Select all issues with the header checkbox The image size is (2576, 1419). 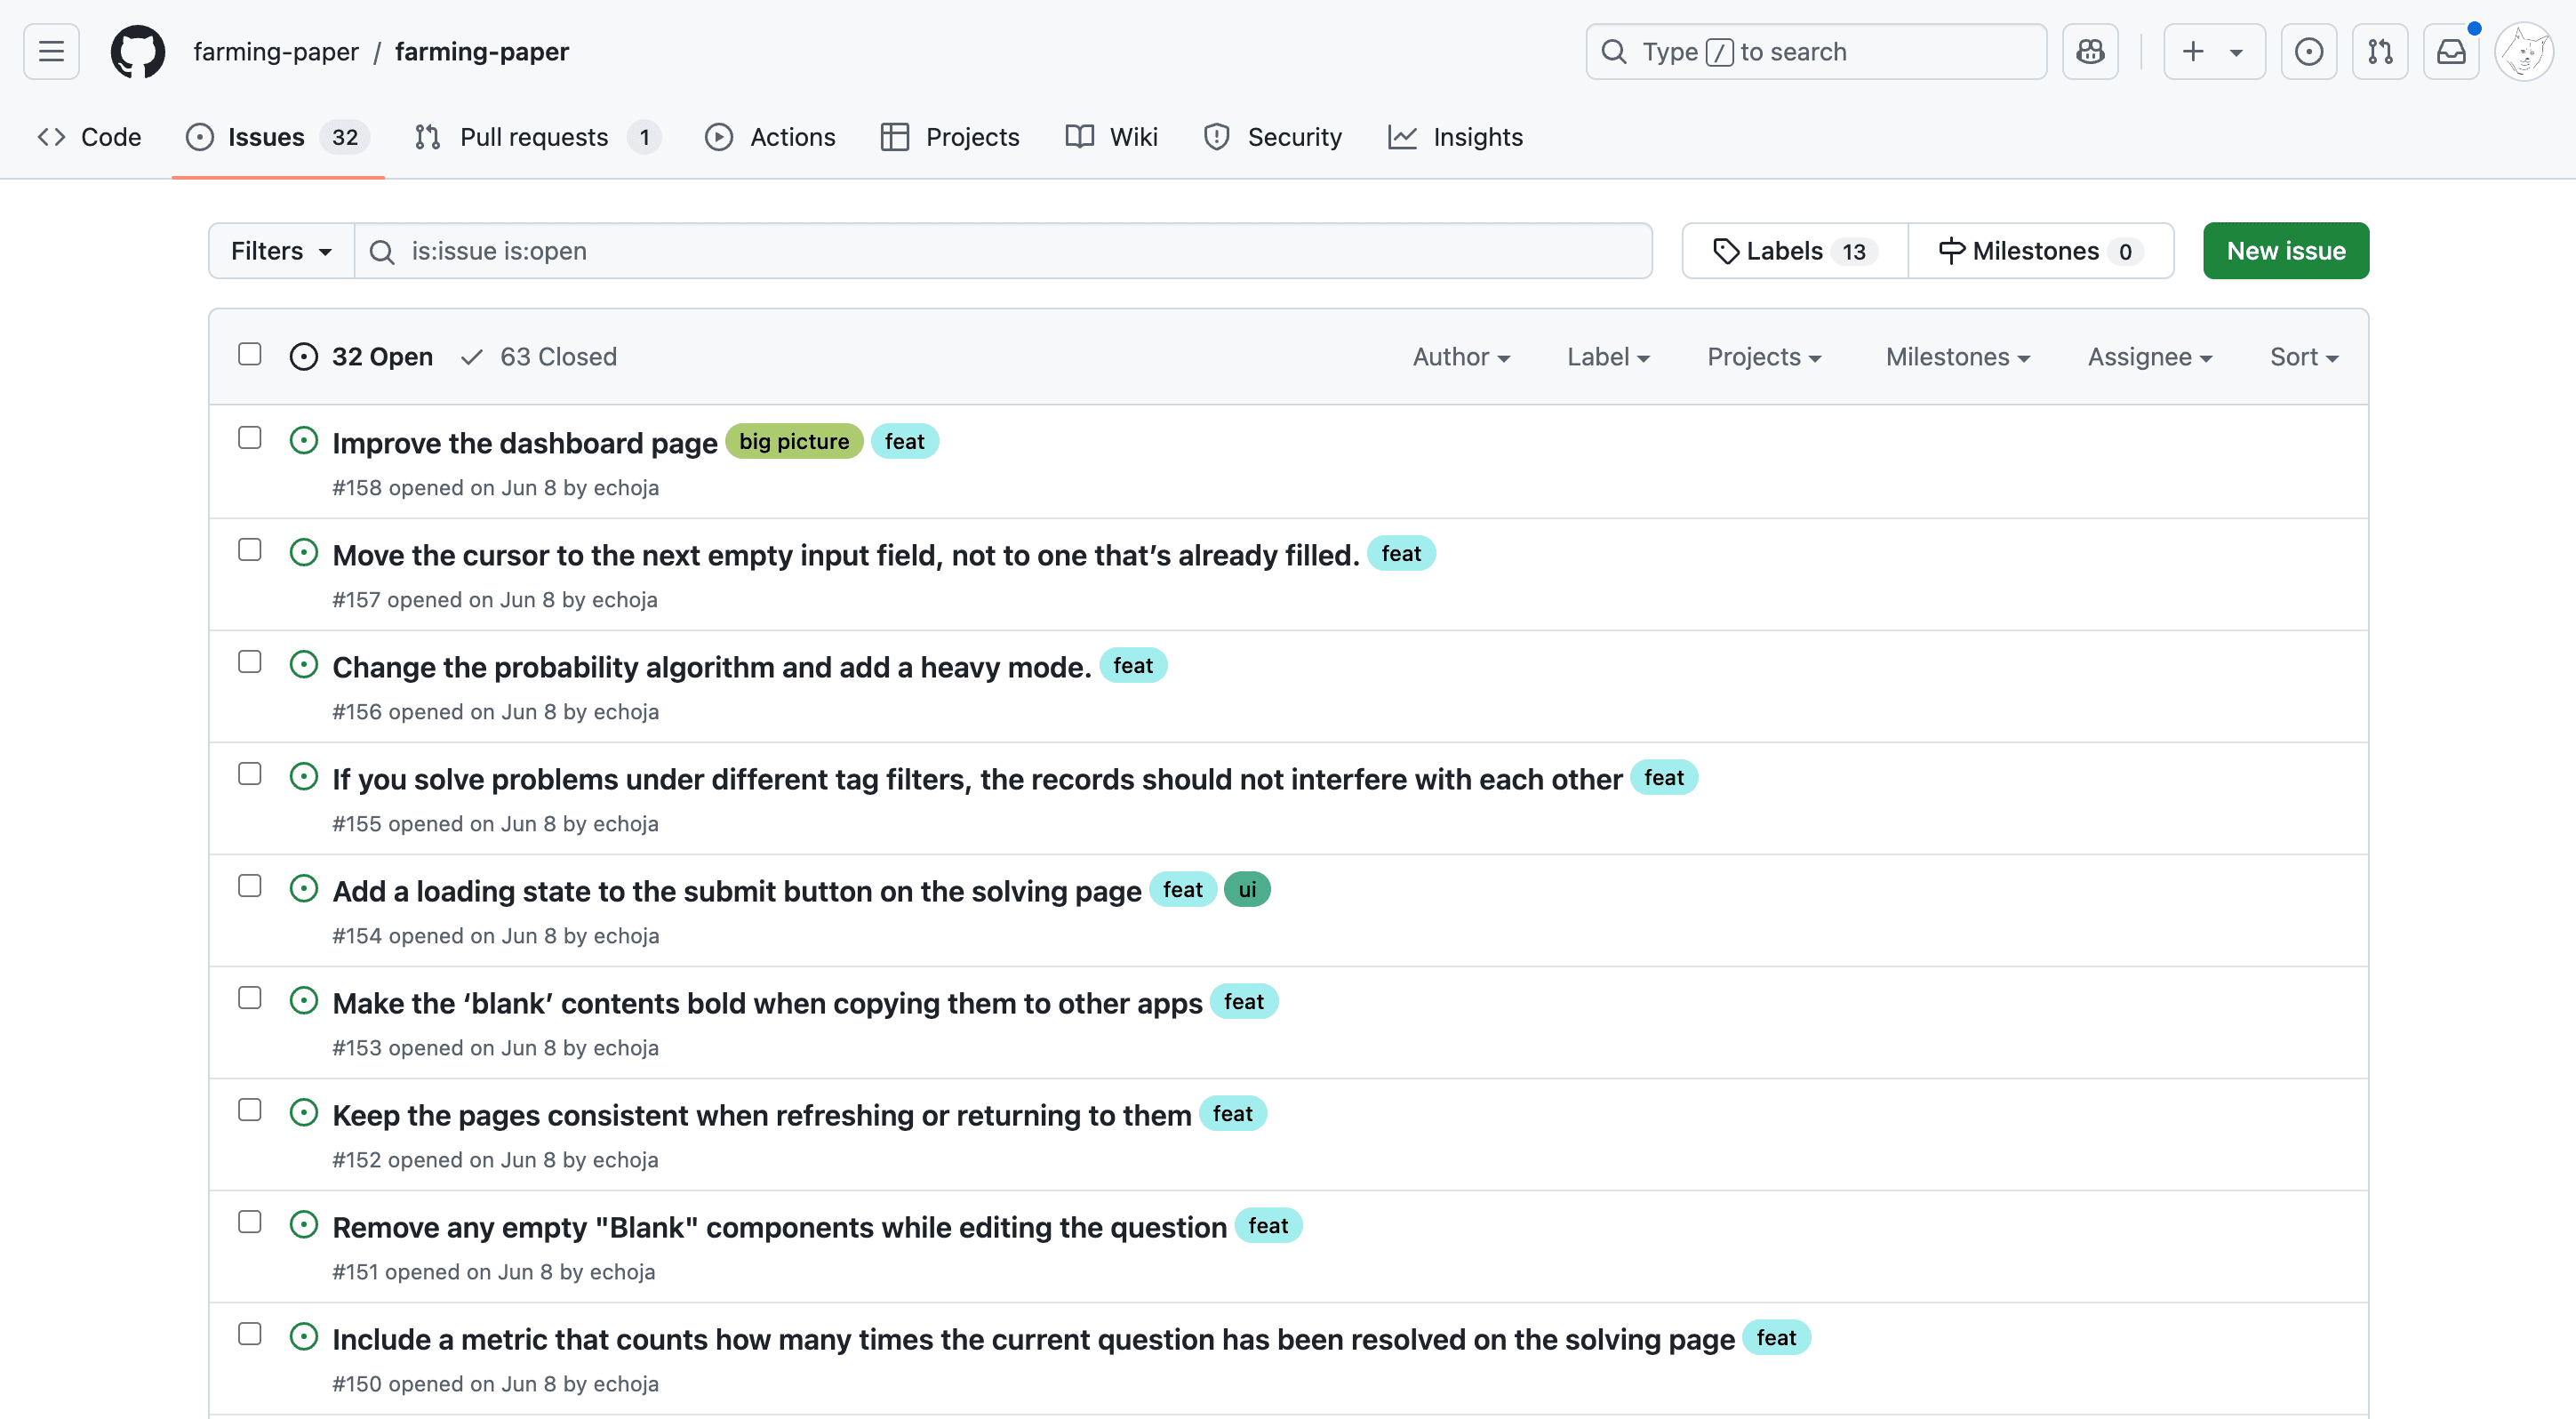(x=249, y=354)
